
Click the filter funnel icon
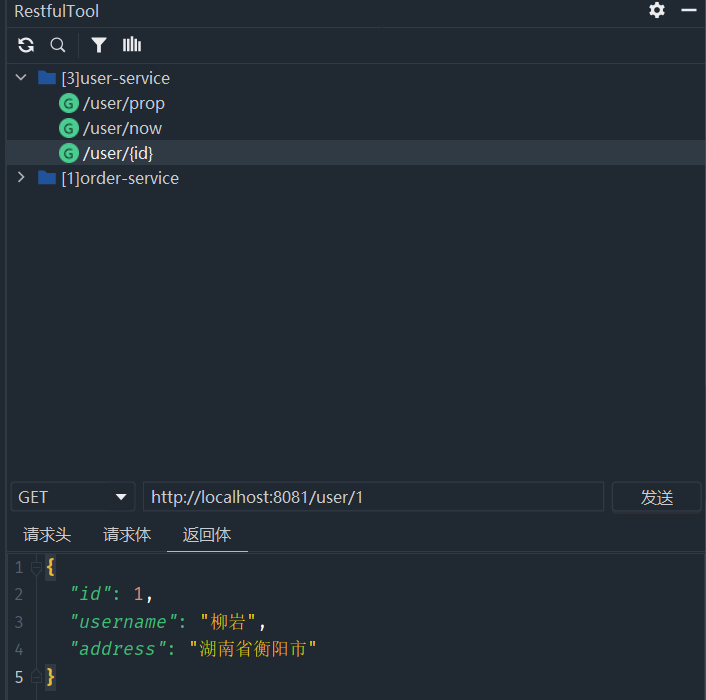click(x=99, y=45)
